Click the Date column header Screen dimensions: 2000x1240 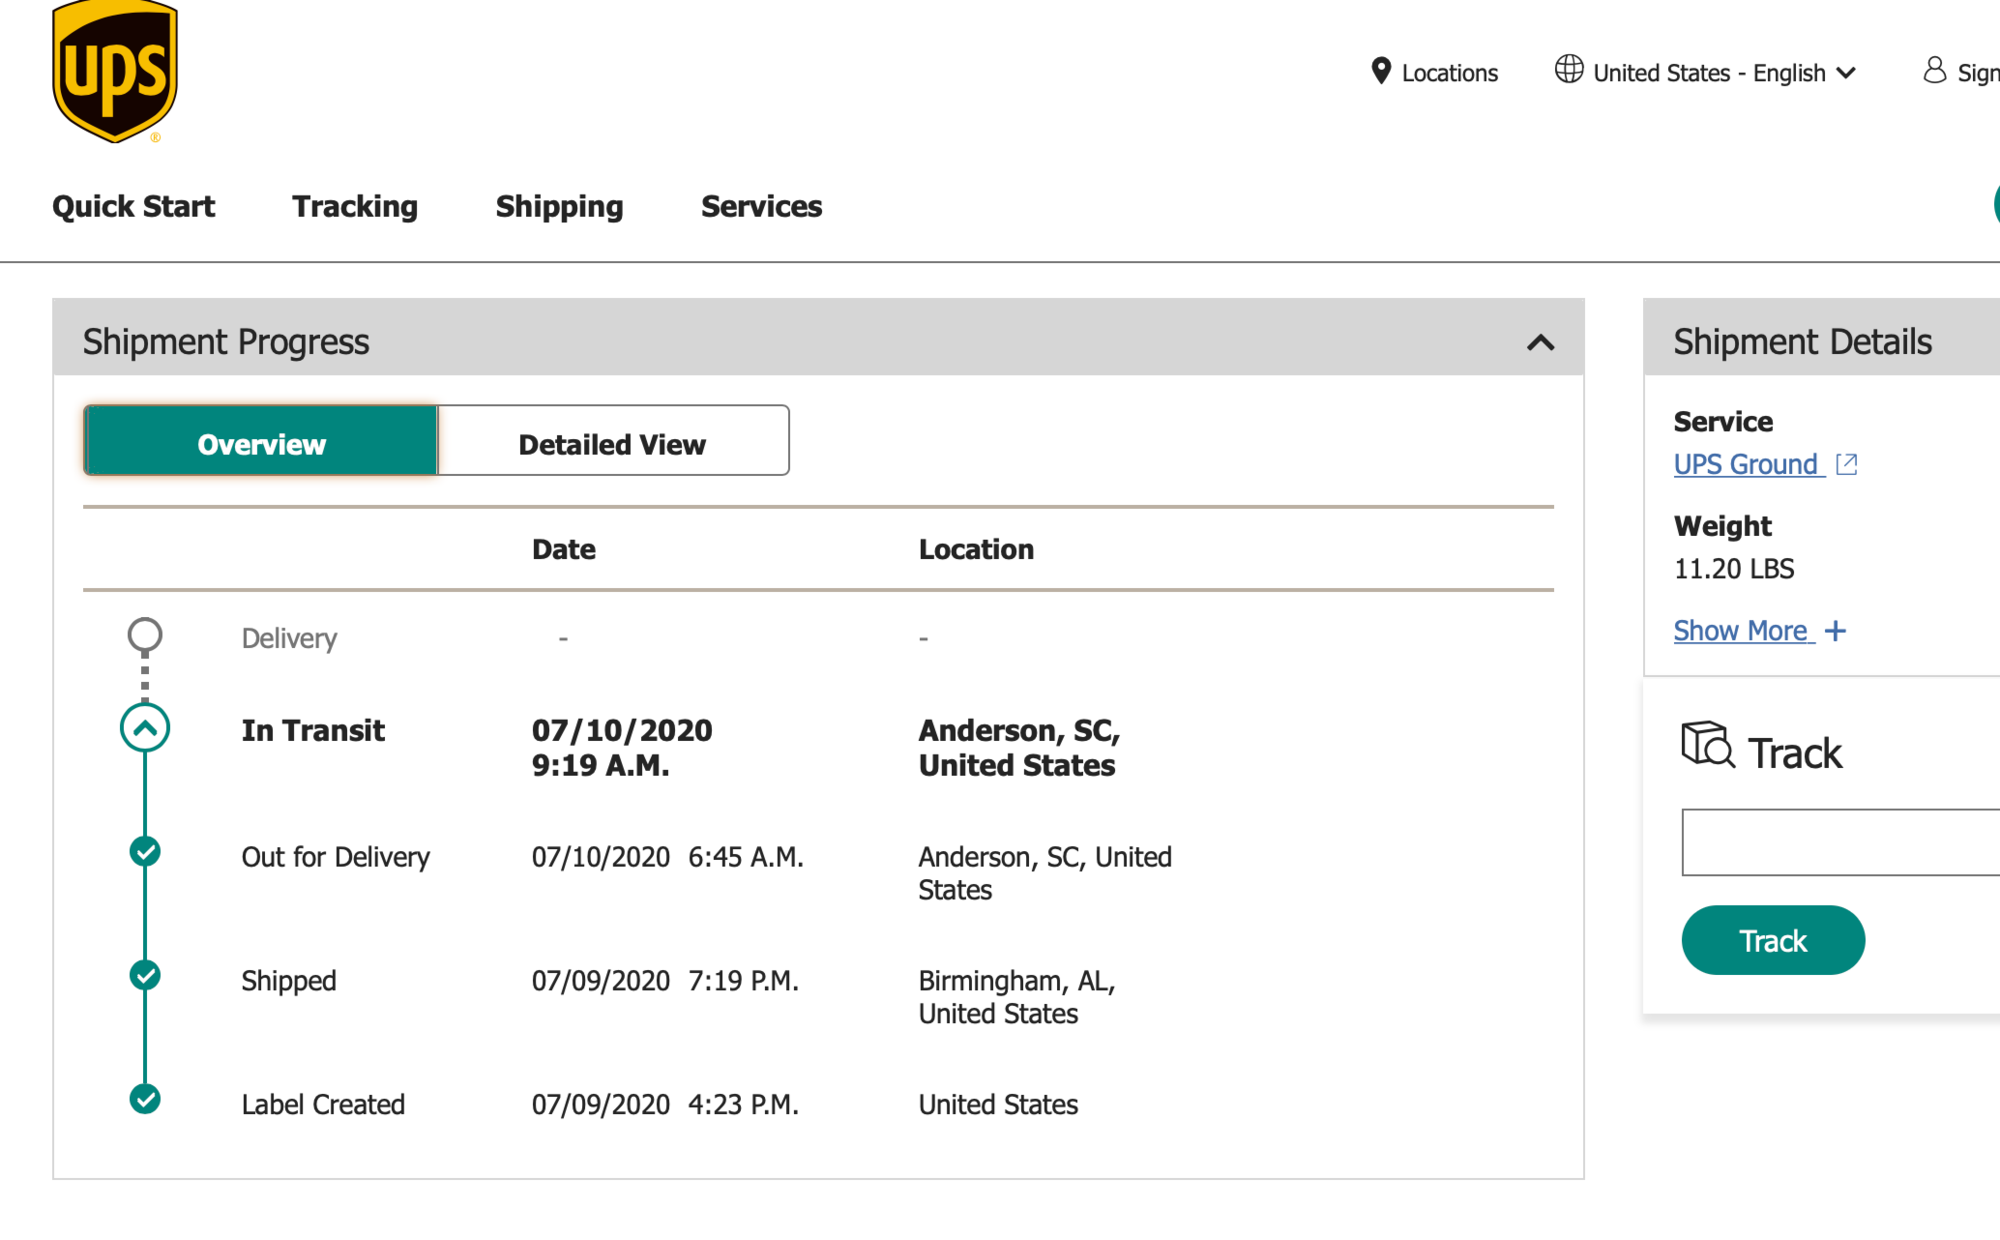click(563, 549)
